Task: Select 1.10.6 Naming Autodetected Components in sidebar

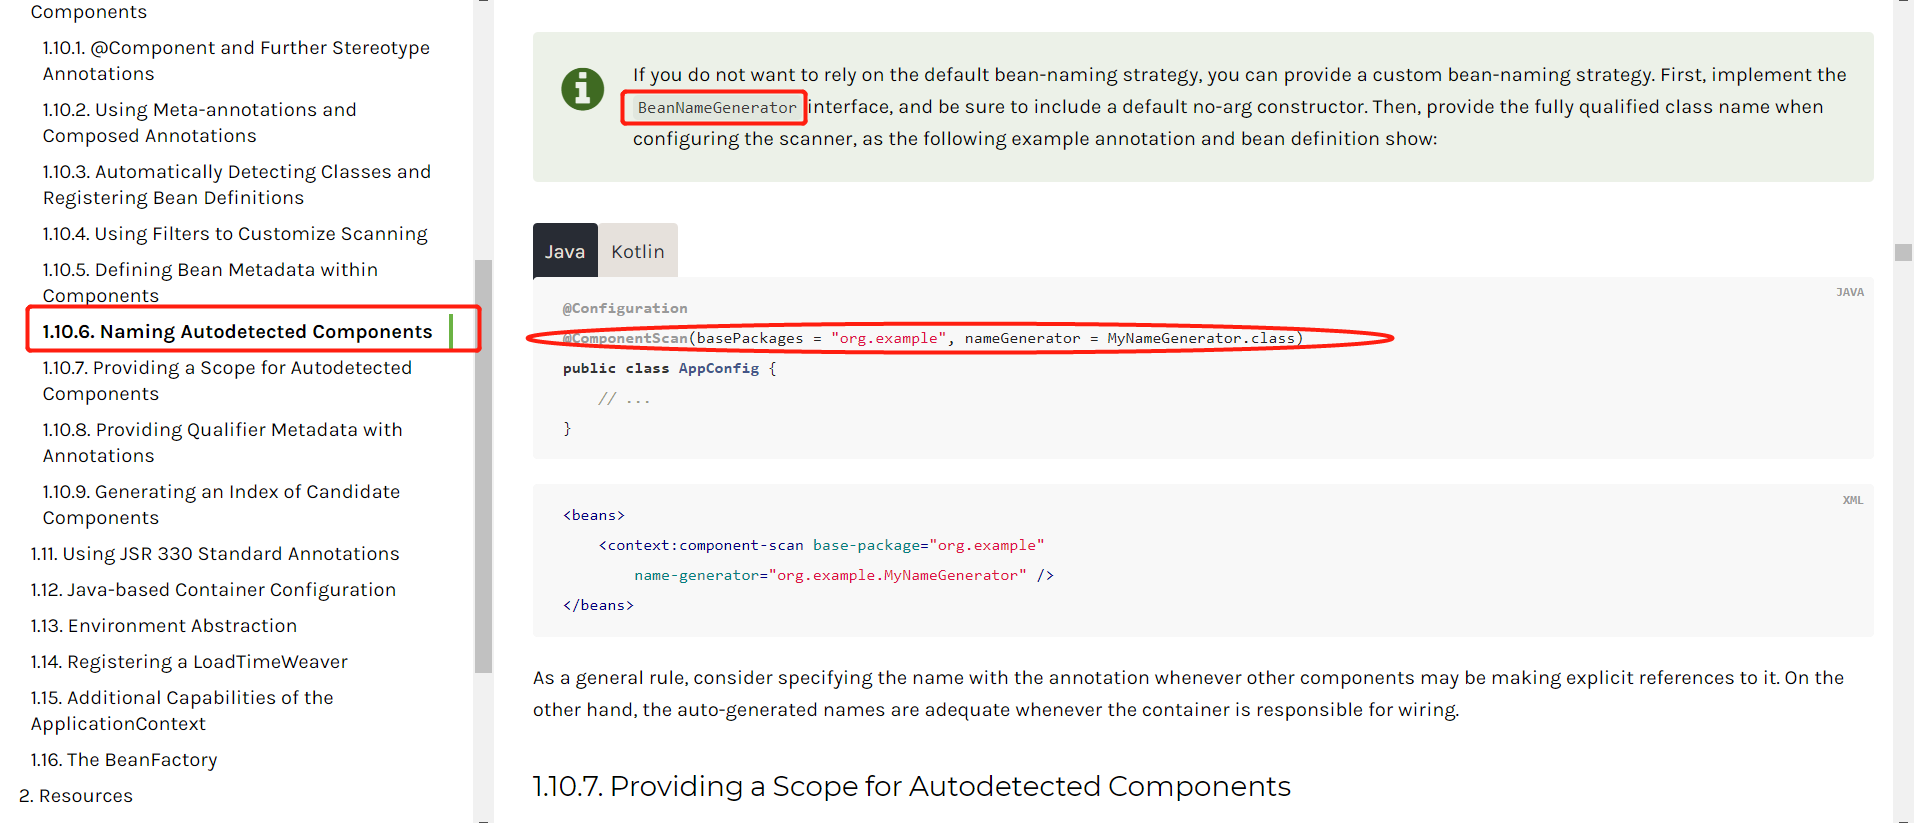Action: click(237, 332)
